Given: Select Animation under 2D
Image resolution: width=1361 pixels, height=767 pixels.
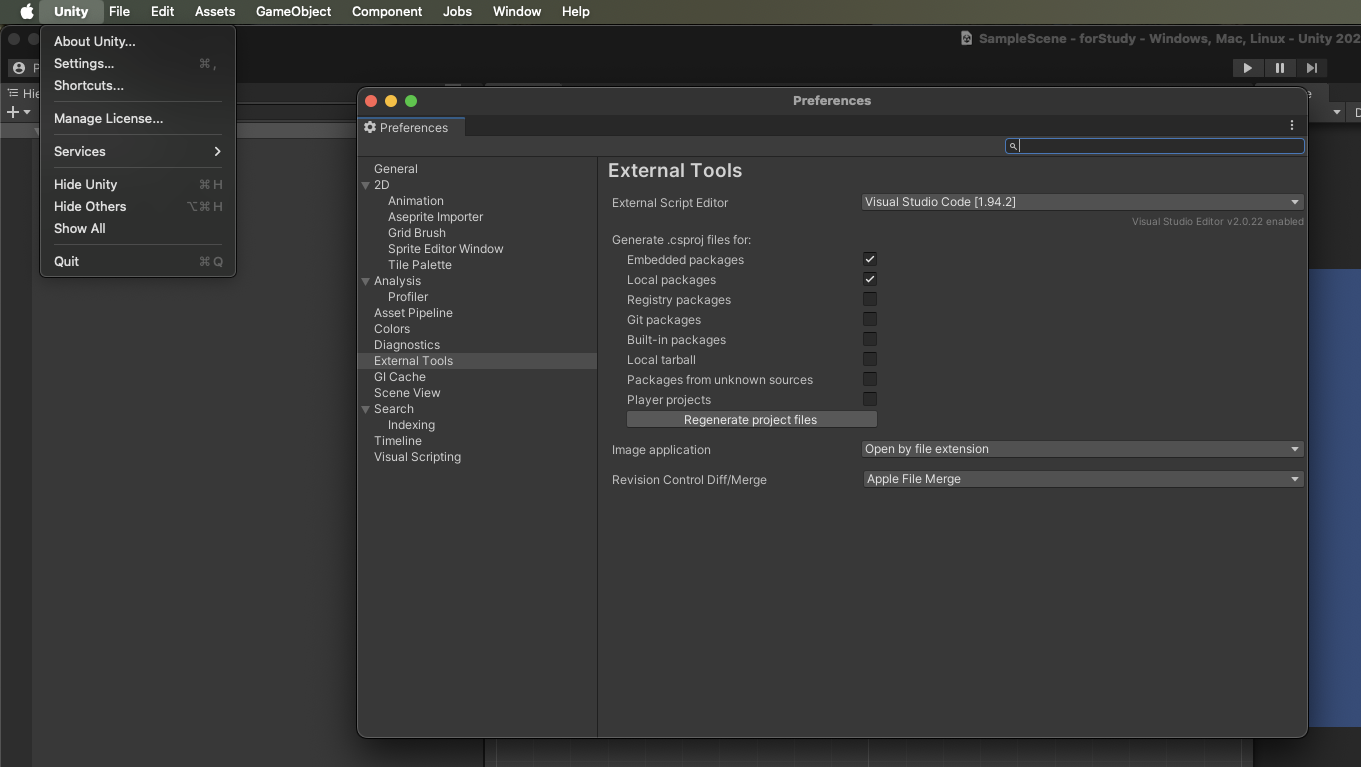Looking at the screenshot, I should tap(416, 201).
